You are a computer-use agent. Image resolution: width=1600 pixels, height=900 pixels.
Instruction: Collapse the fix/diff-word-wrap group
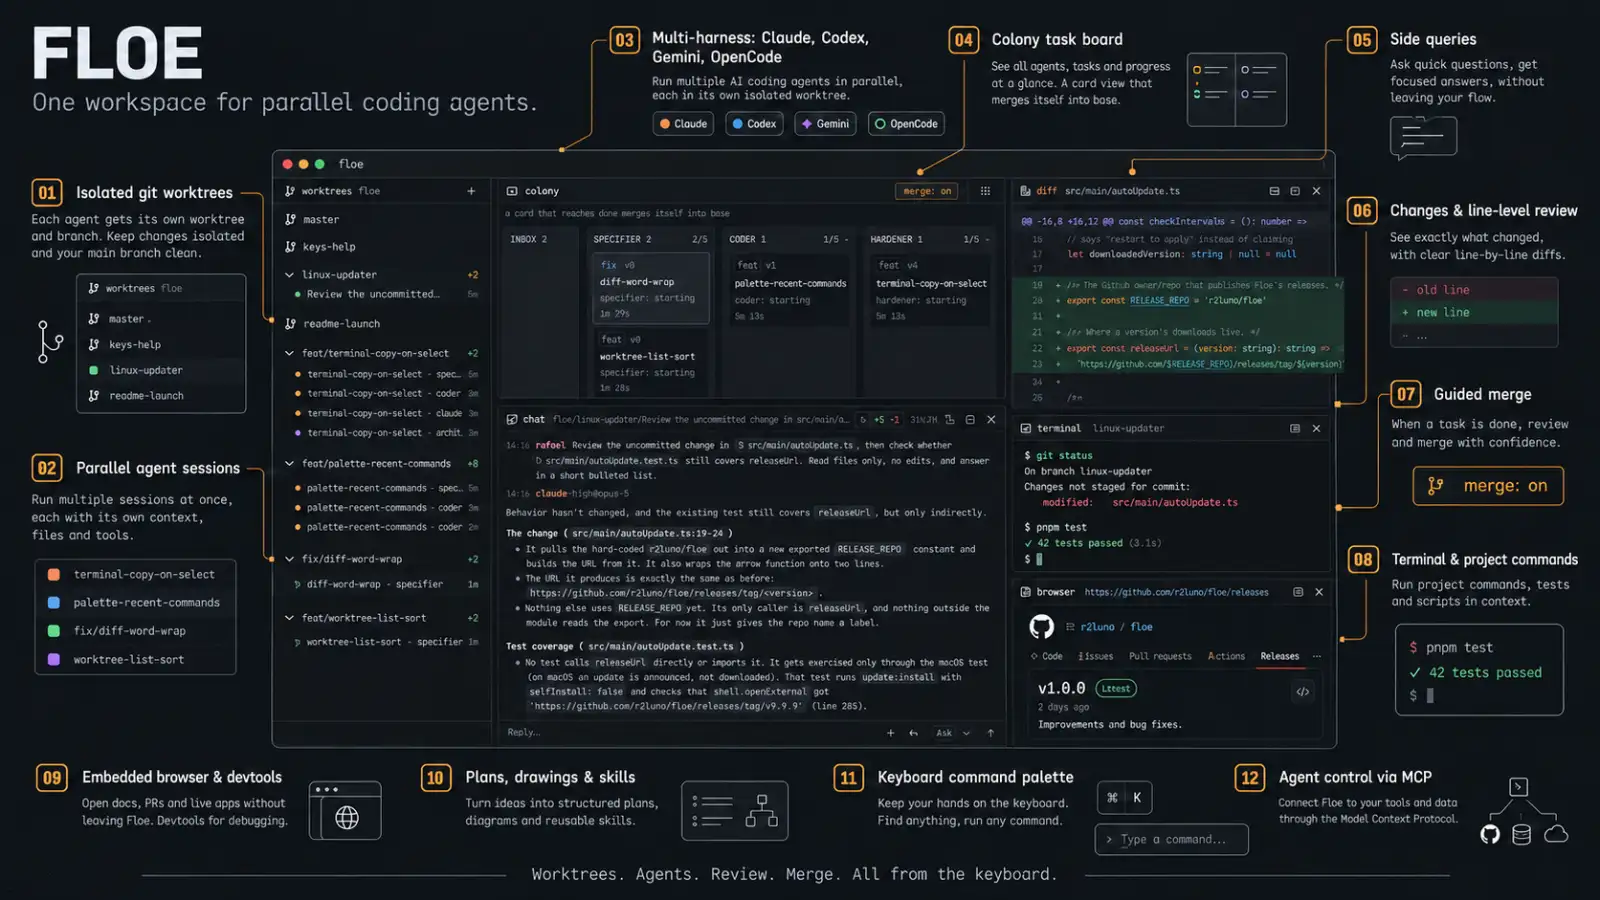pyautogui.click(x=290, y=559)
